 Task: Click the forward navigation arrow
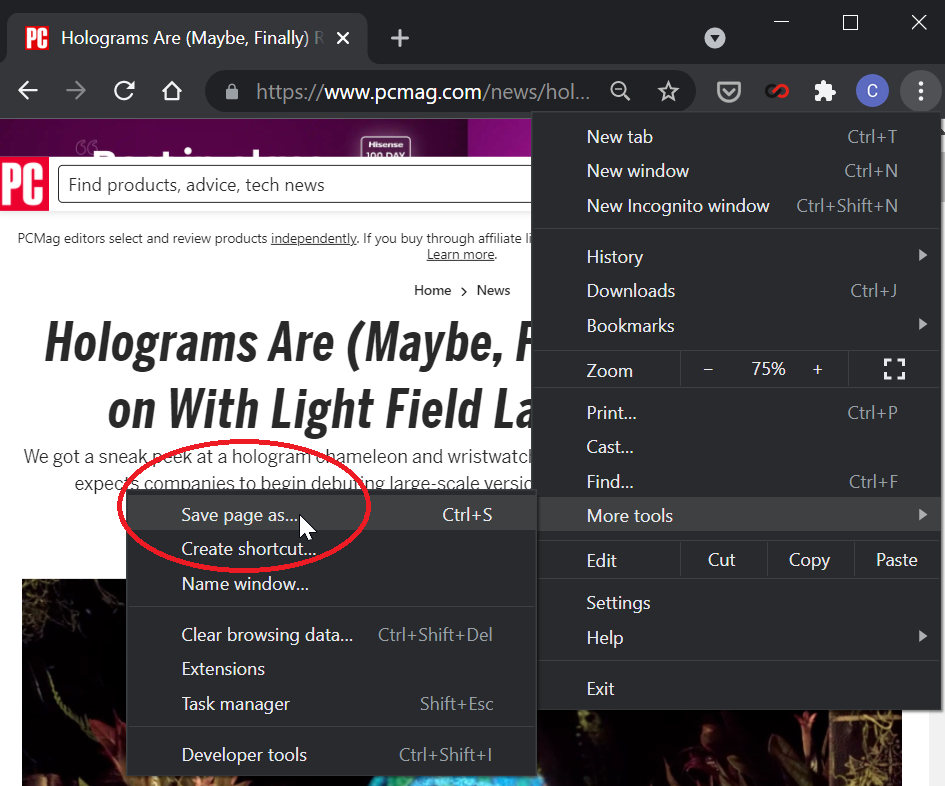[76, 91]
